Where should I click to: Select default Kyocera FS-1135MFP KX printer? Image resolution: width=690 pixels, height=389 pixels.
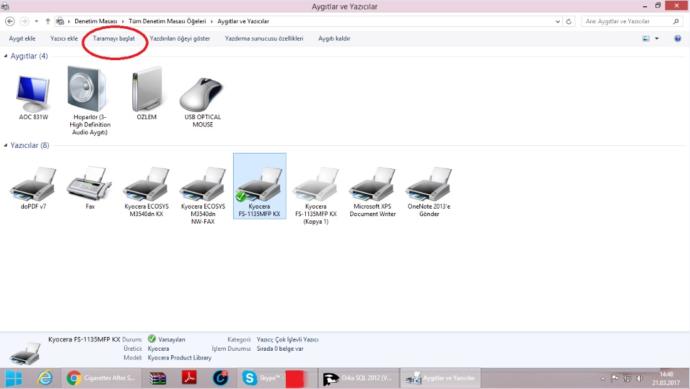coord(260,186)
